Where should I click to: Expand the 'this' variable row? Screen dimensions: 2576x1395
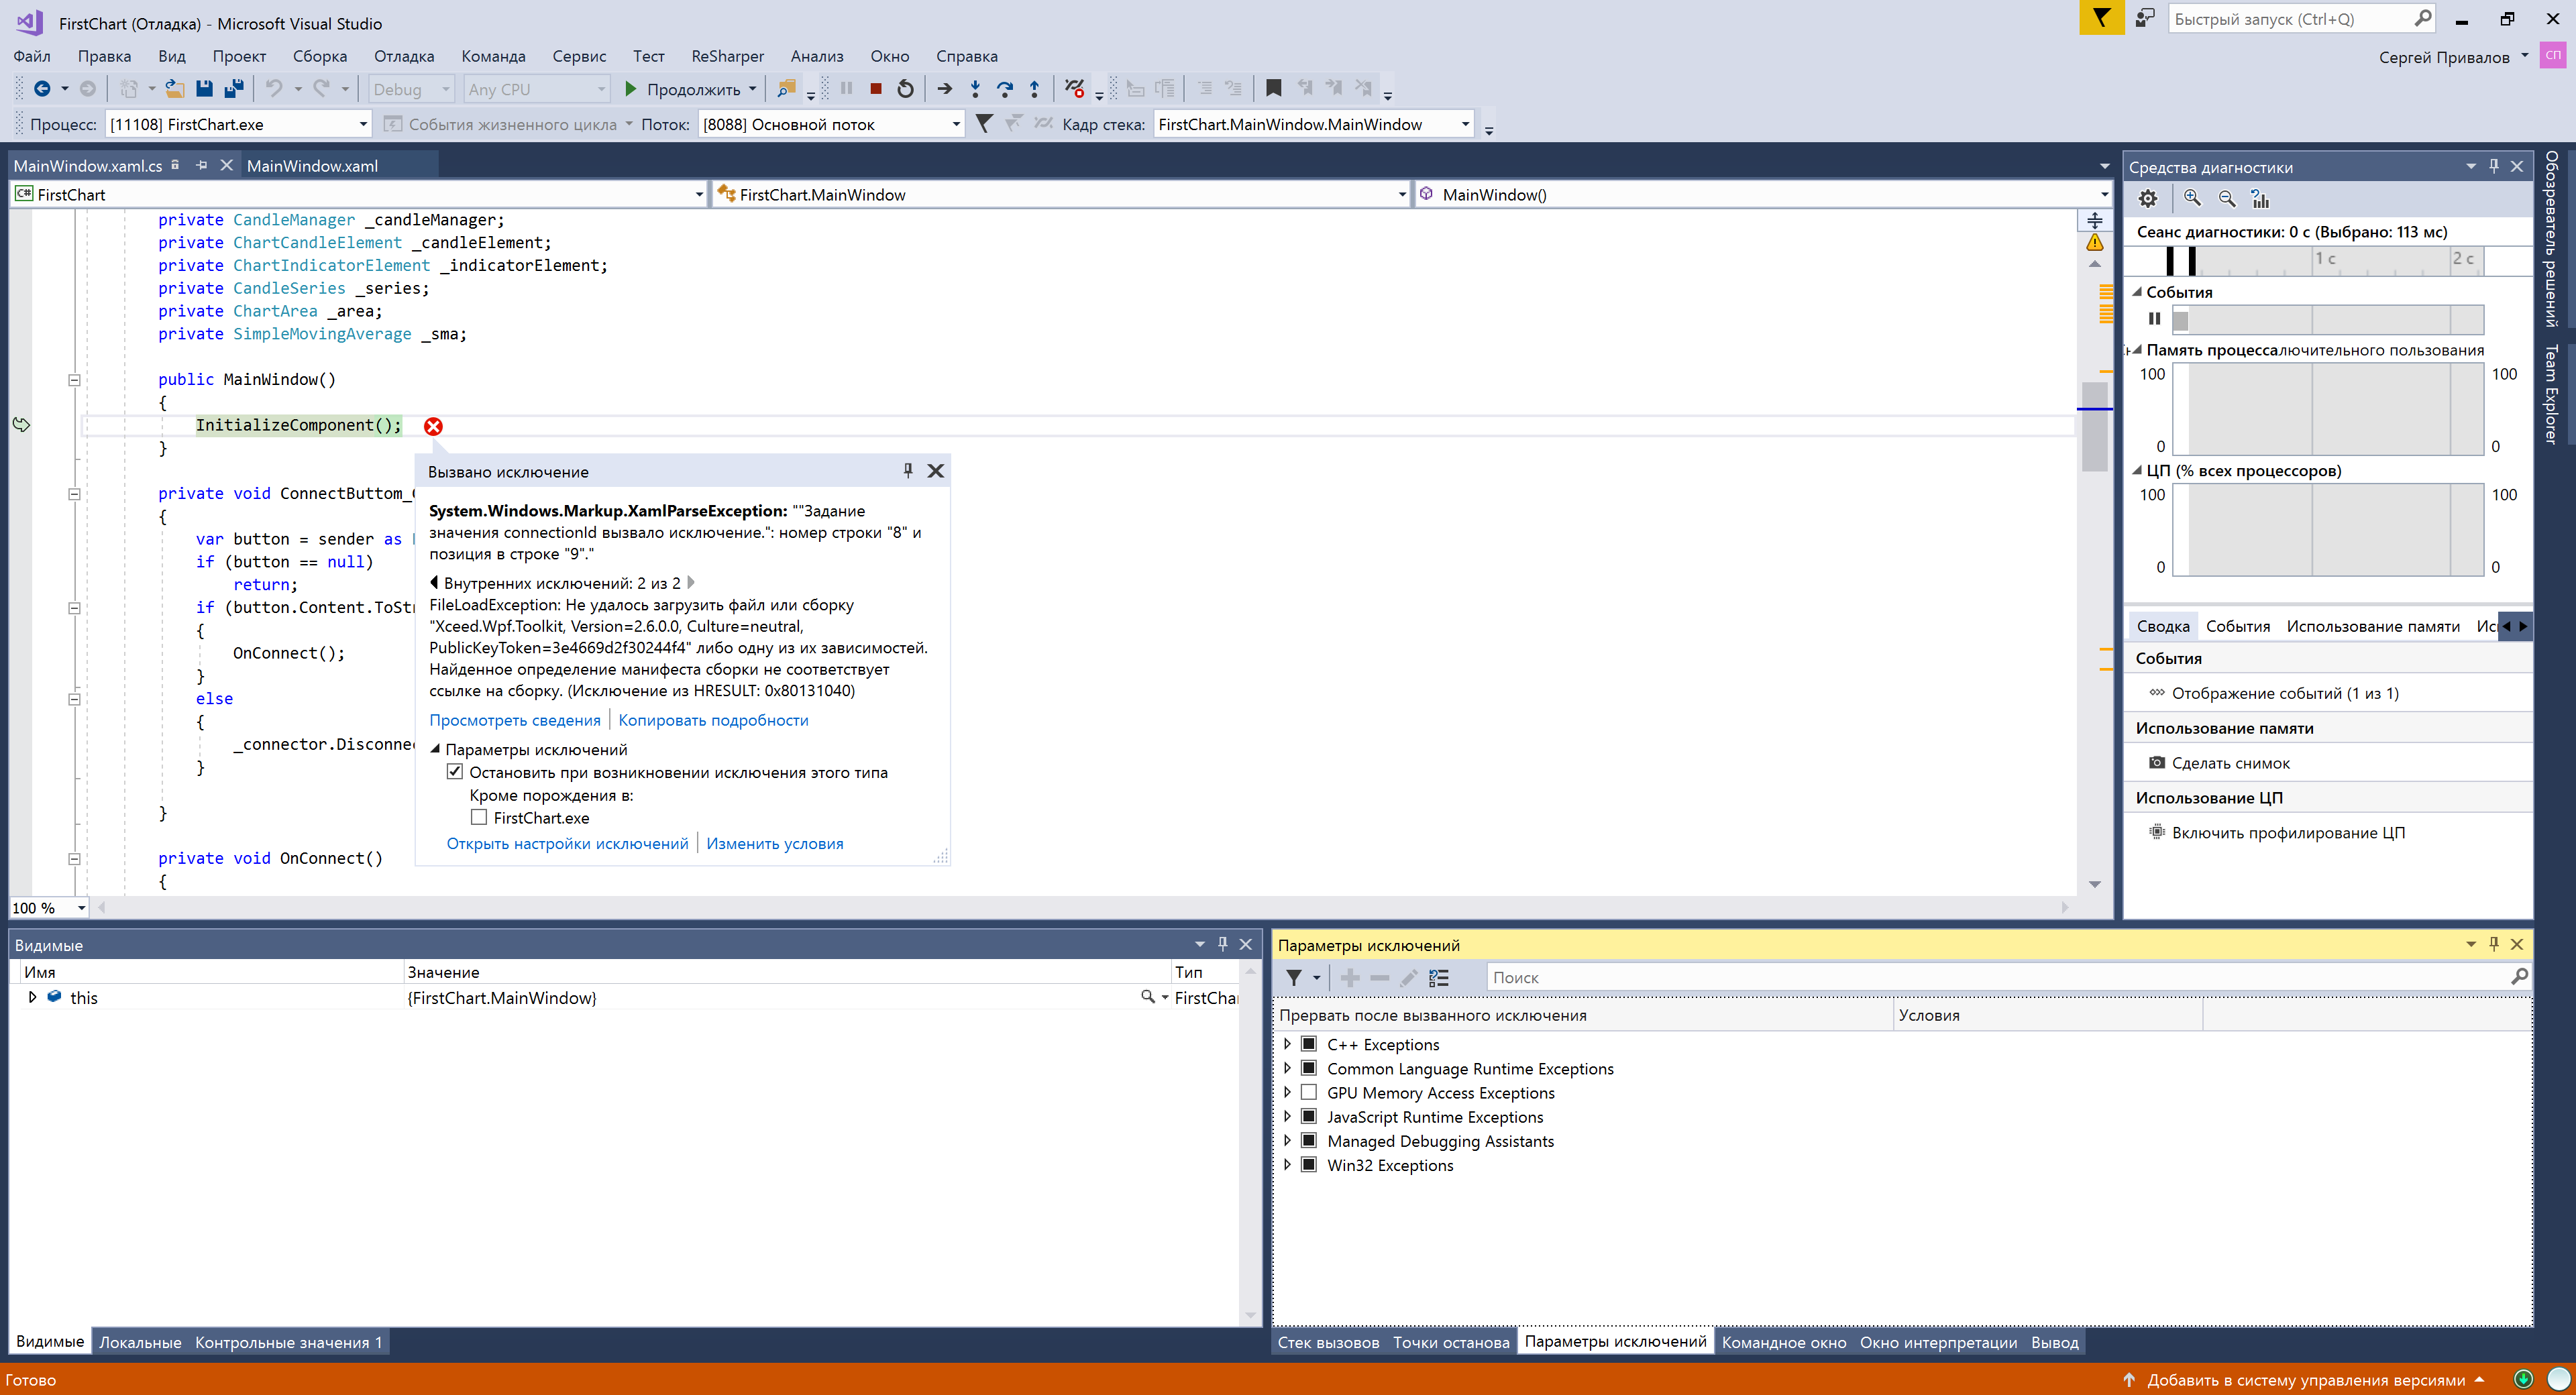tap(32, 997)
